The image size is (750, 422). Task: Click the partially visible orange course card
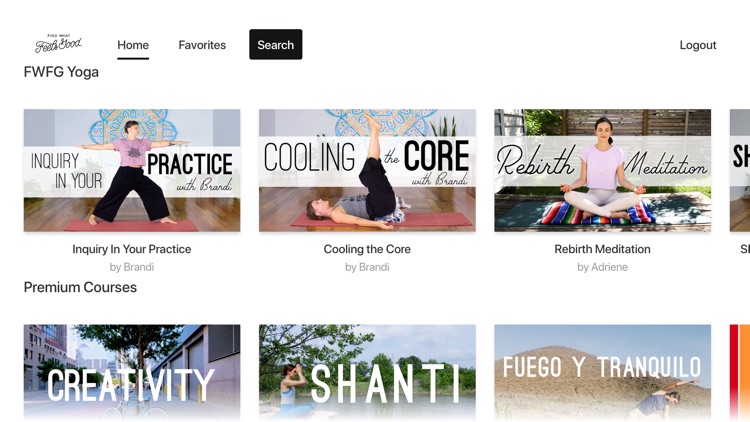point(739,373)
